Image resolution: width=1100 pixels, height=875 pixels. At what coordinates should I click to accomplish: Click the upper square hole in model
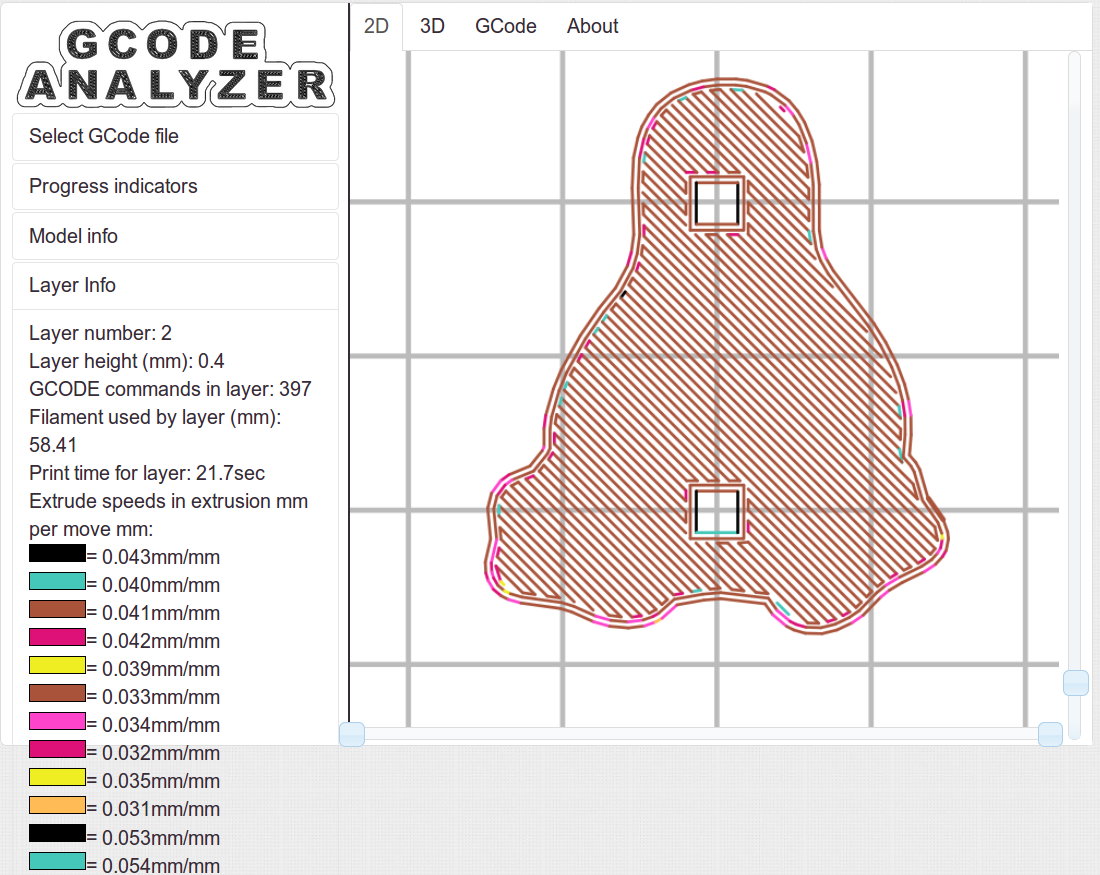click(717, 203)
